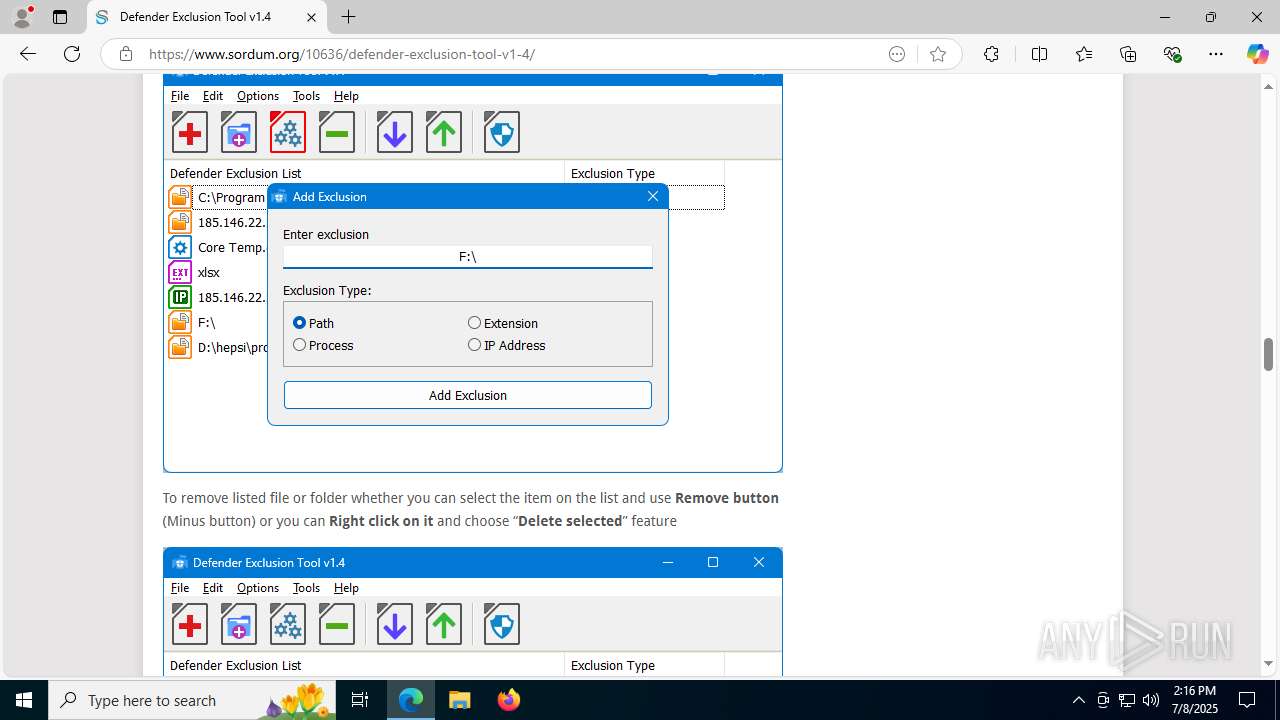Open File Explorer from taskbar
The image size is (1280, 720).
click(x=459, y=700)
